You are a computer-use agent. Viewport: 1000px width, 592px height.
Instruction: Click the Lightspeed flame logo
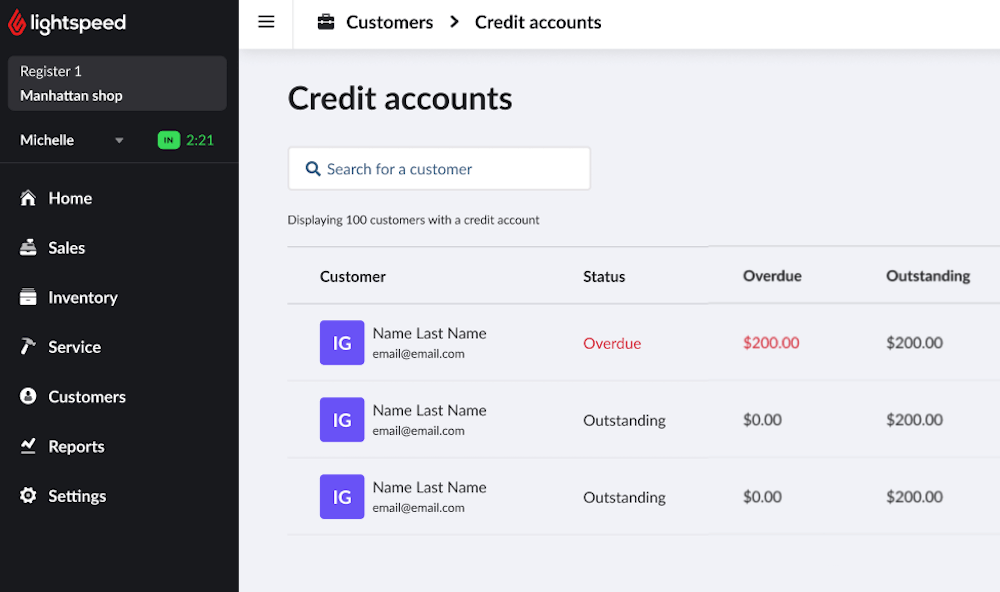click(x=17, y=21)
